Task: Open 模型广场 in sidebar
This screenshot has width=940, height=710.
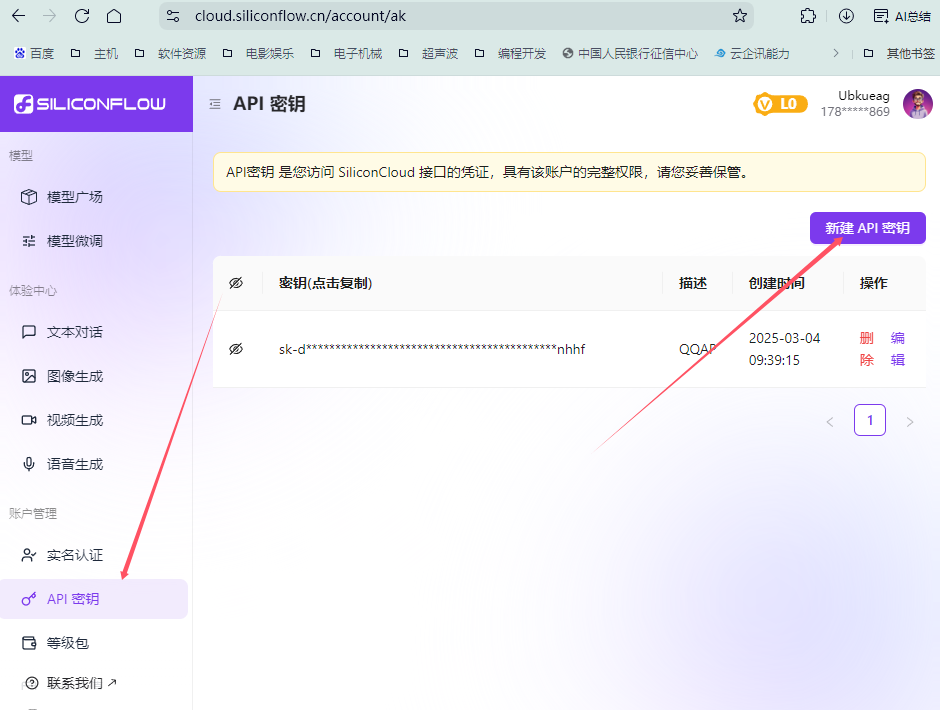Action: 62,197
